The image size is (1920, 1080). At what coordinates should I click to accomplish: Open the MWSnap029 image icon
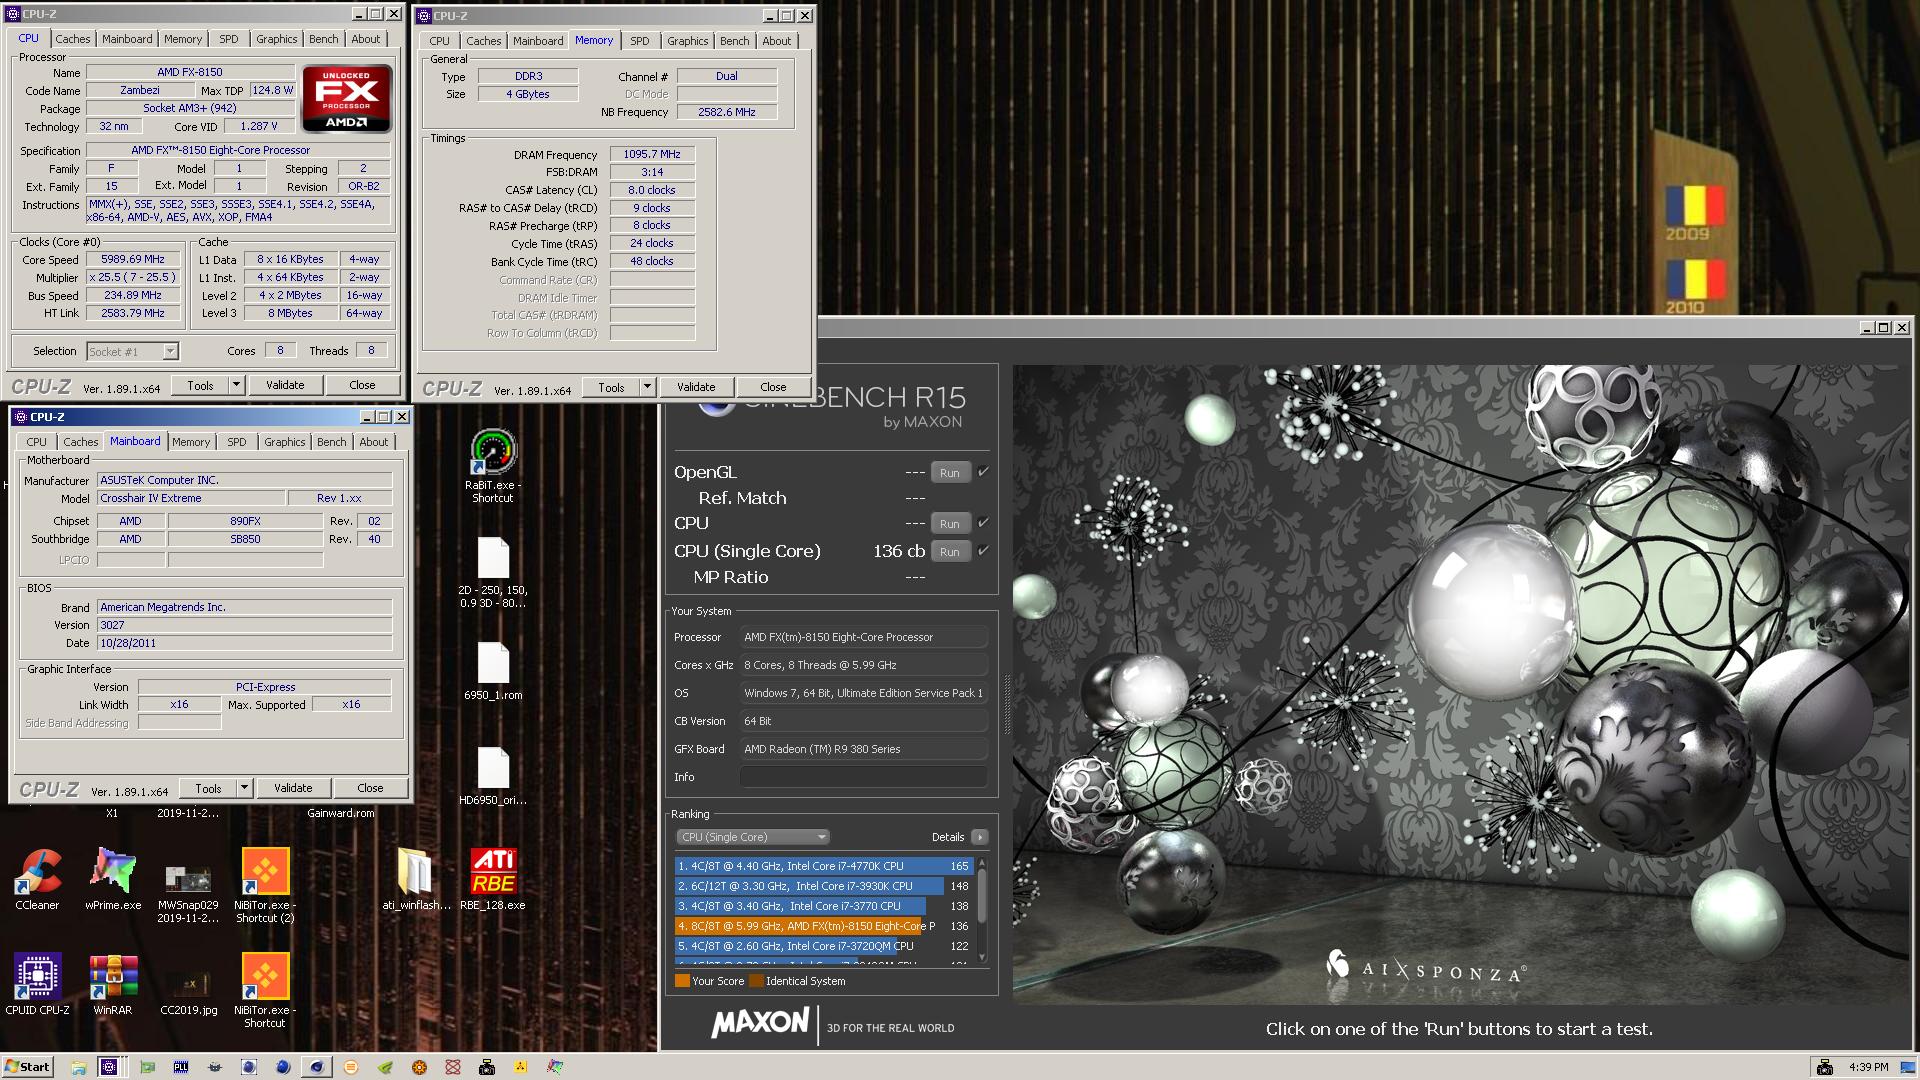188,886
